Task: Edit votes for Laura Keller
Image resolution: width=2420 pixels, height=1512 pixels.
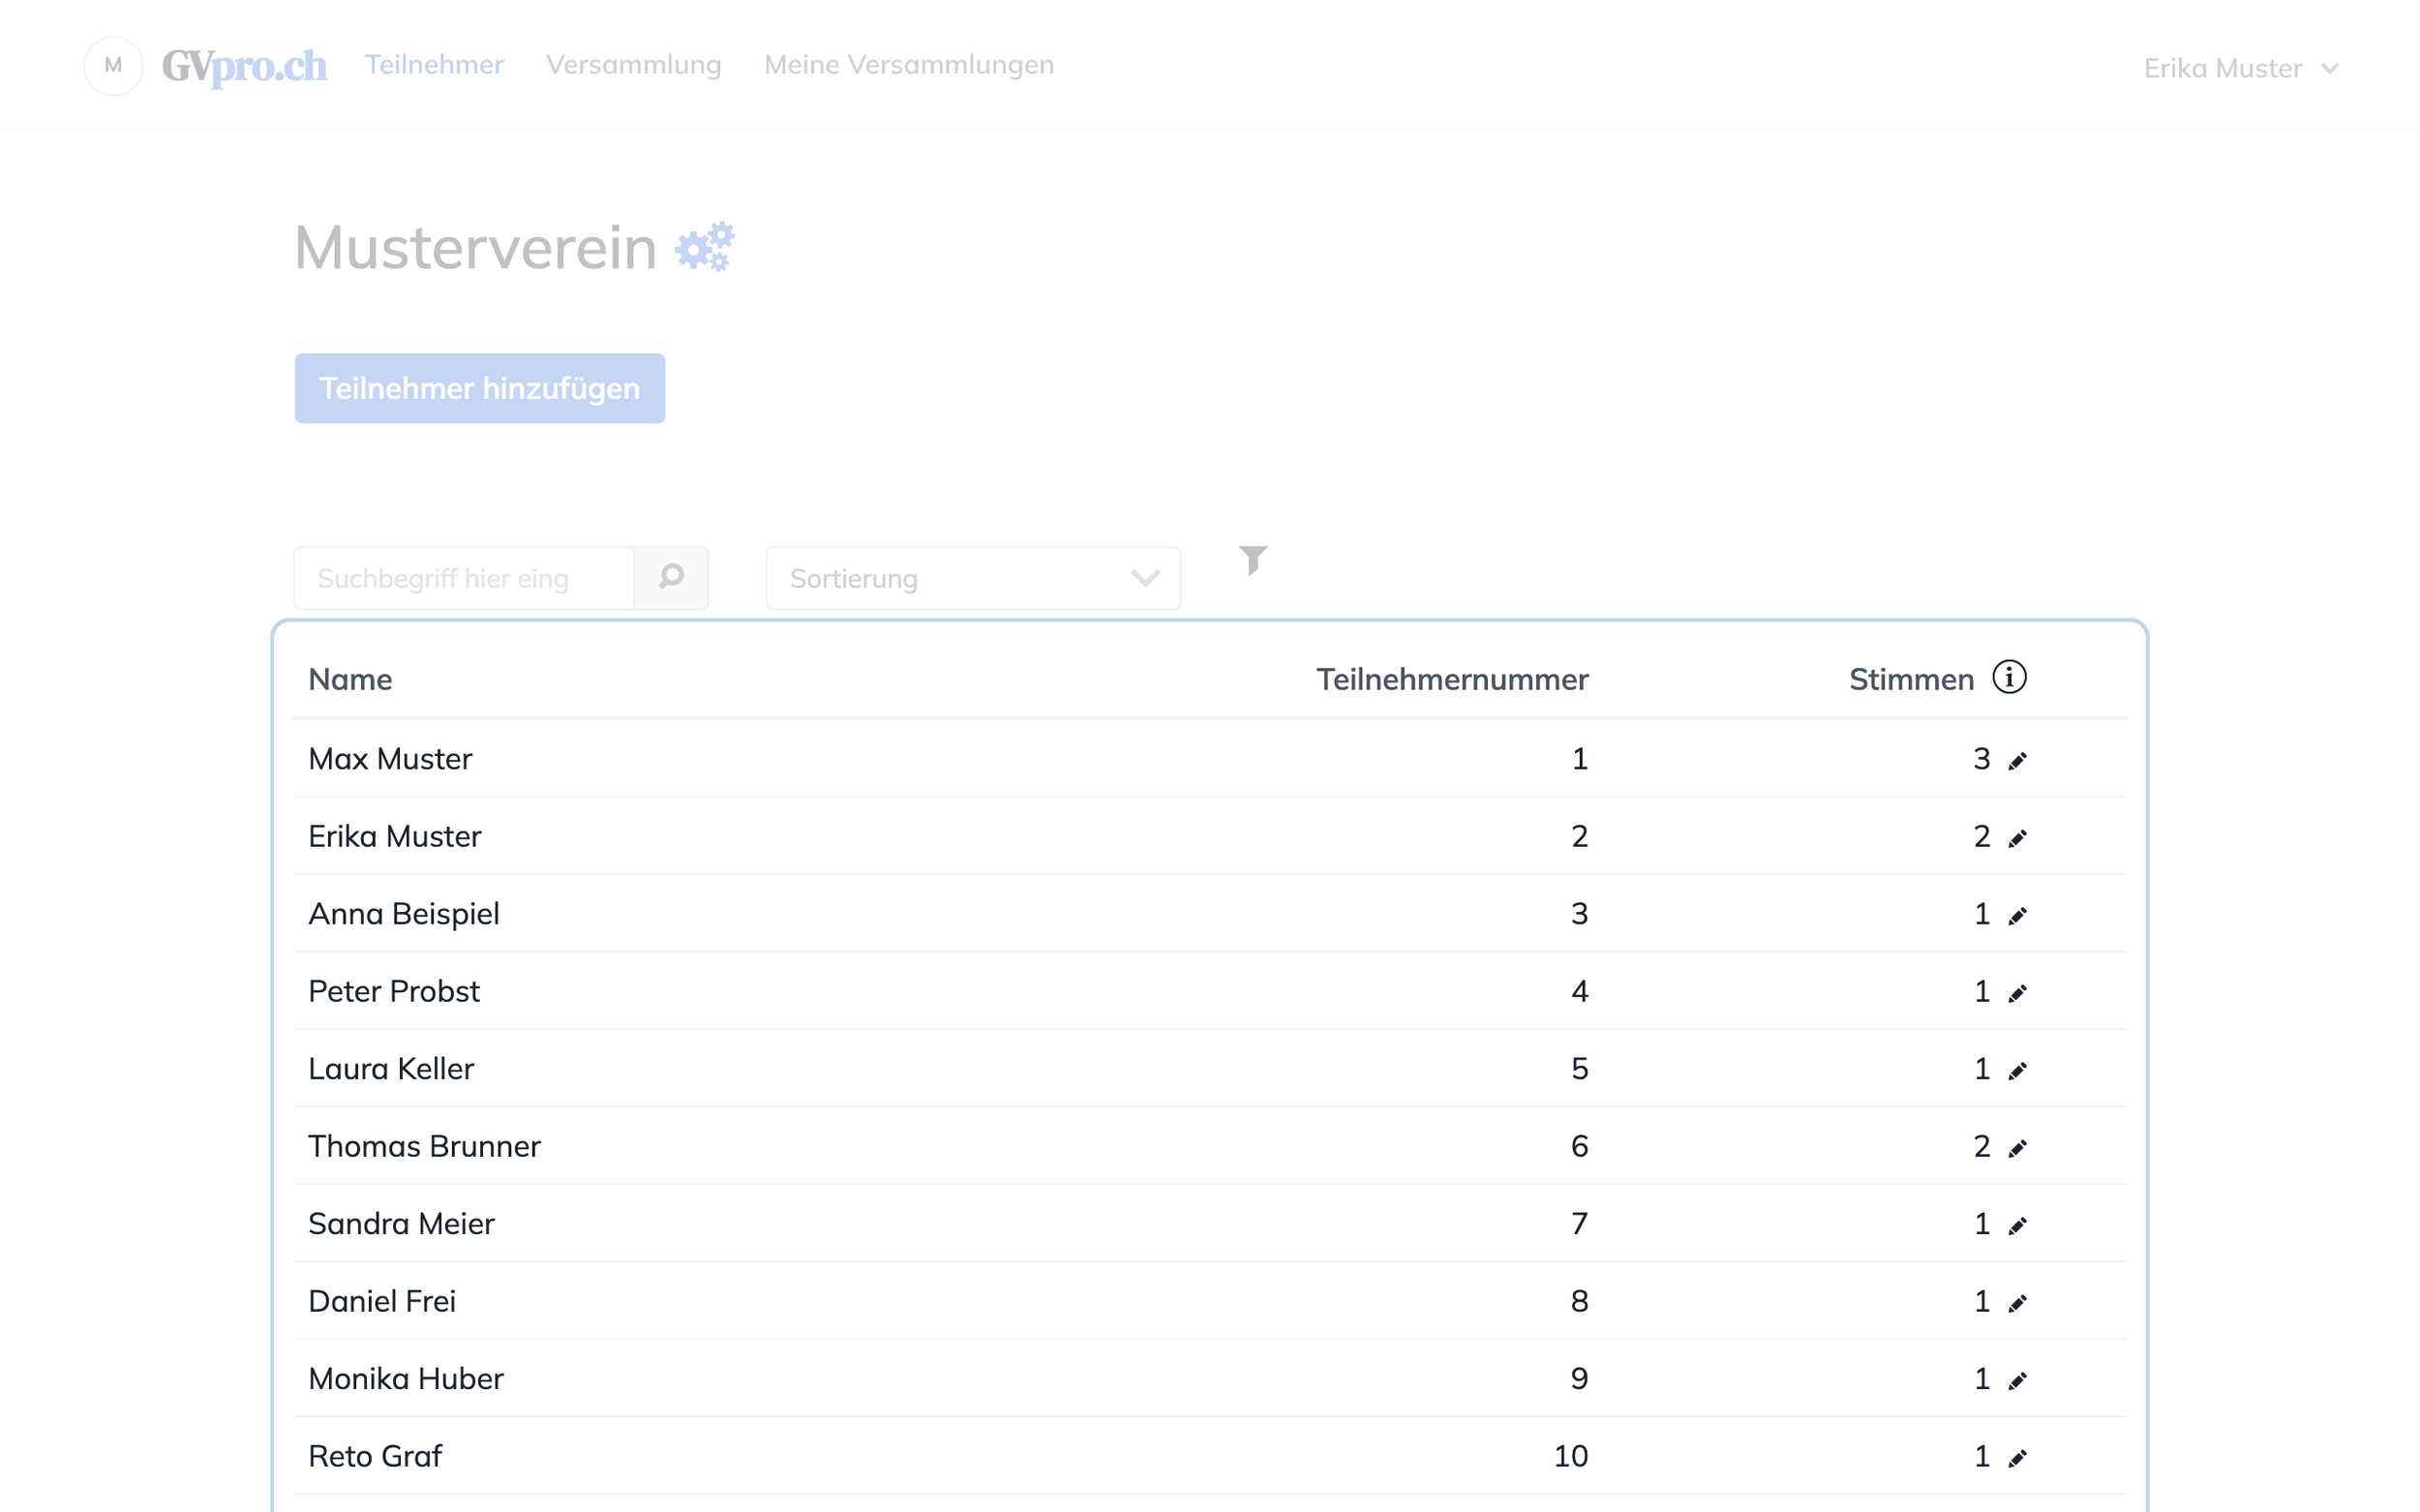Action: 2017,1071
